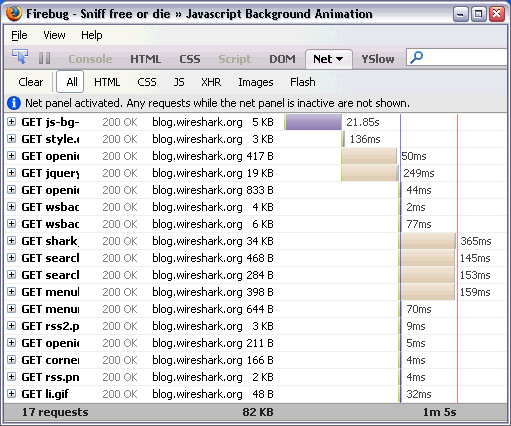Screen dimensions: 511x426
Task: Click 200 OK status for js-bg- row
Action: coord(120,122)
